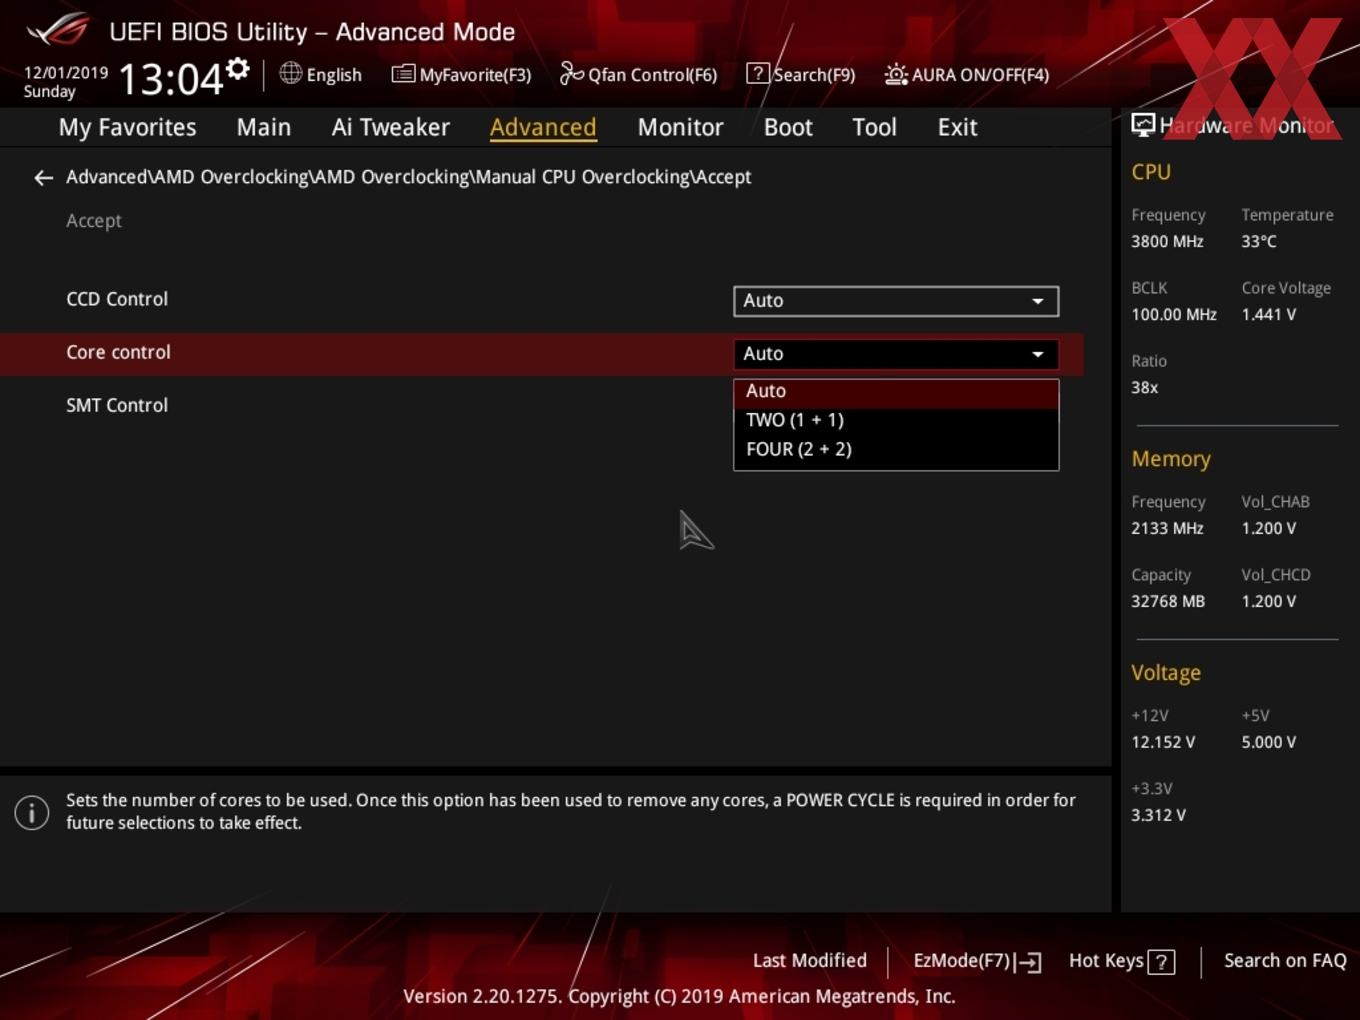This screenshot has height=1020, width=1360.
Task: Choose FOUR (2 + 2) option
Action: [x=896, y=449]
